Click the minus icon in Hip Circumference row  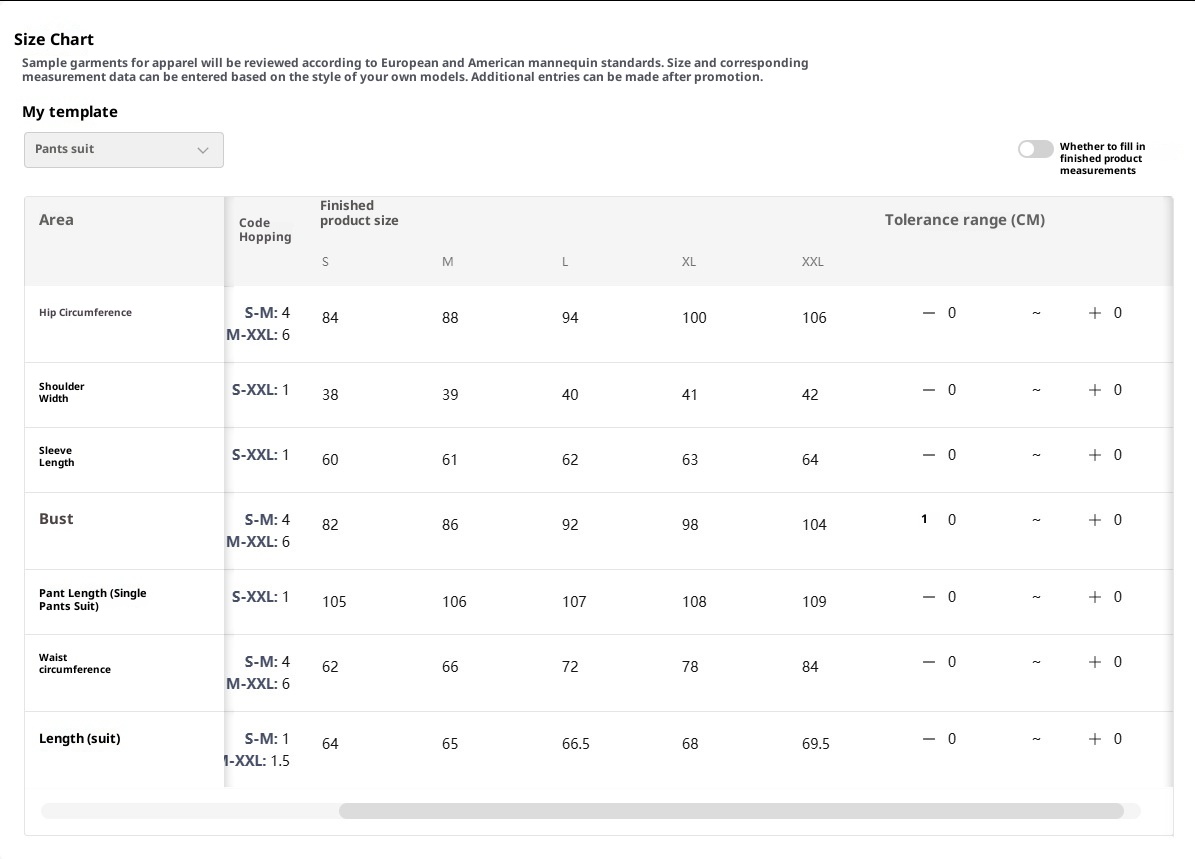tap(928, 313)
